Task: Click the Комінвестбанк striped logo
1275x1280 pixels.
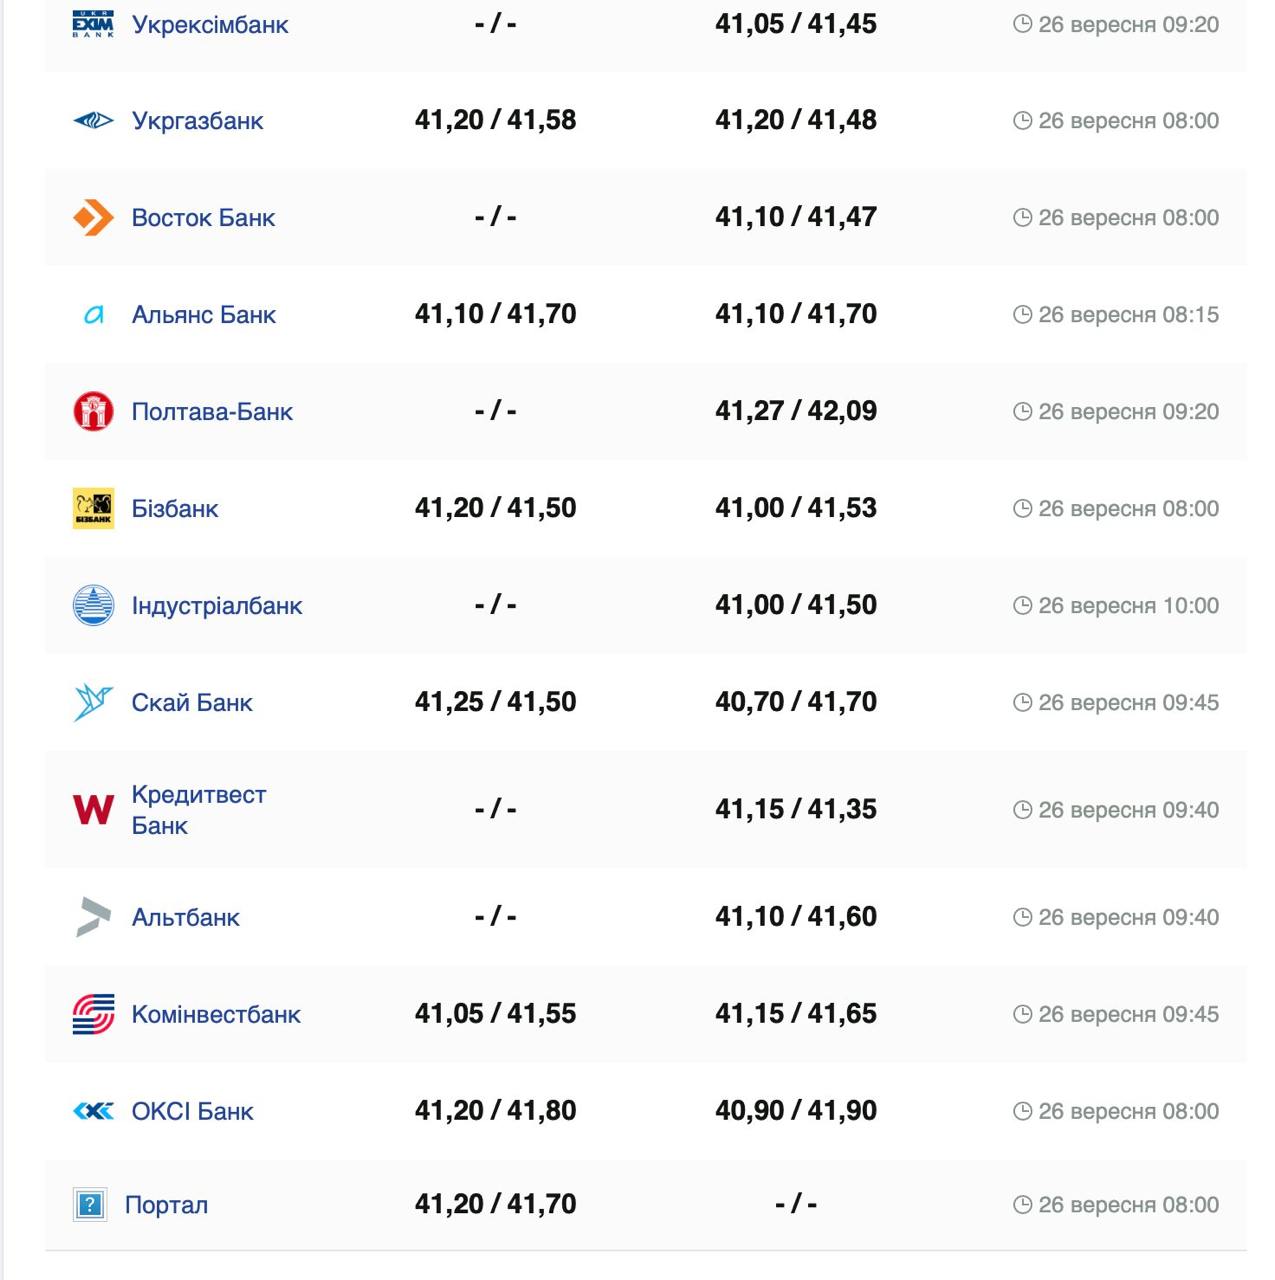Action: pyautogui.click(x=93, y=1014)
